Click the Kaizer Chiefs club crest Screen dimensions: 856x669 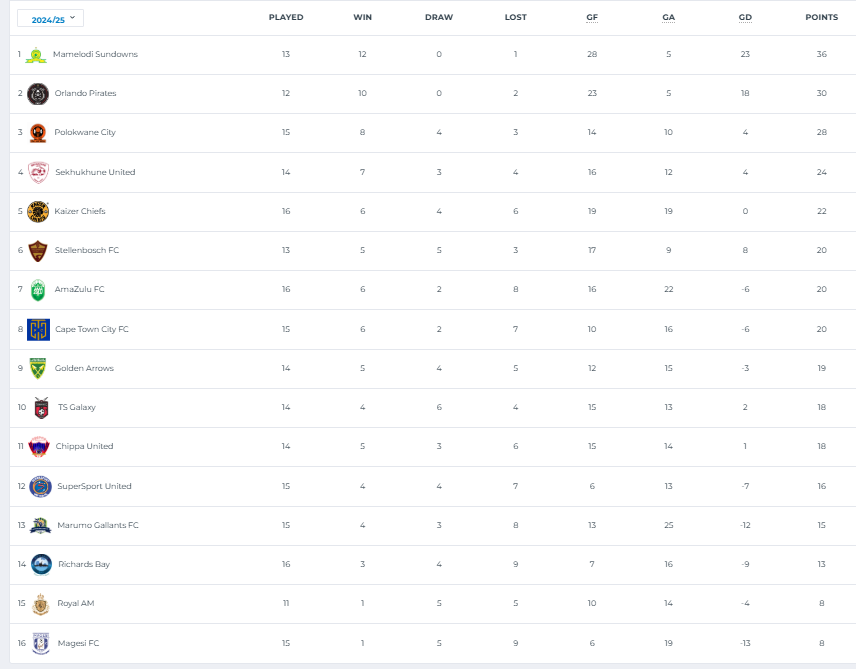[38, 211]
